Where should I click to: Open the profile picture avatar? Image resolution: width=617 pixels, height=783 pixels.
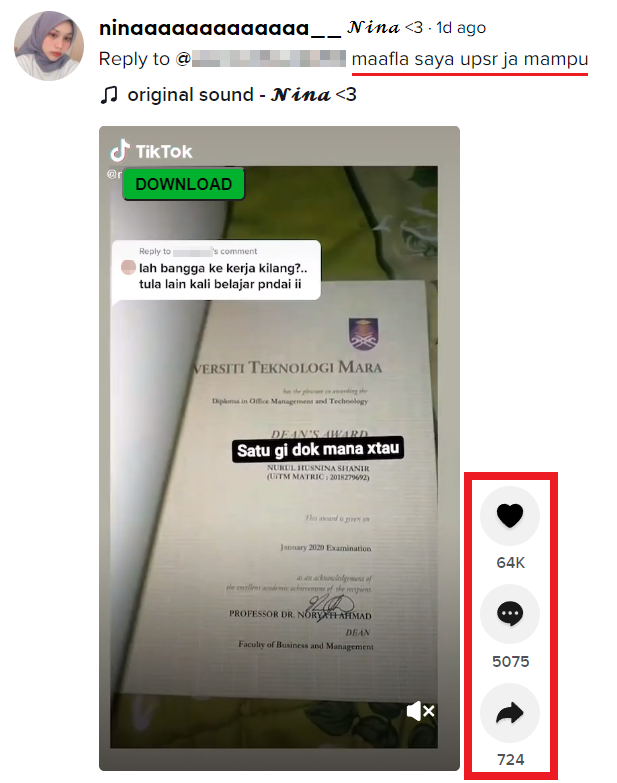tap(49, 46)
